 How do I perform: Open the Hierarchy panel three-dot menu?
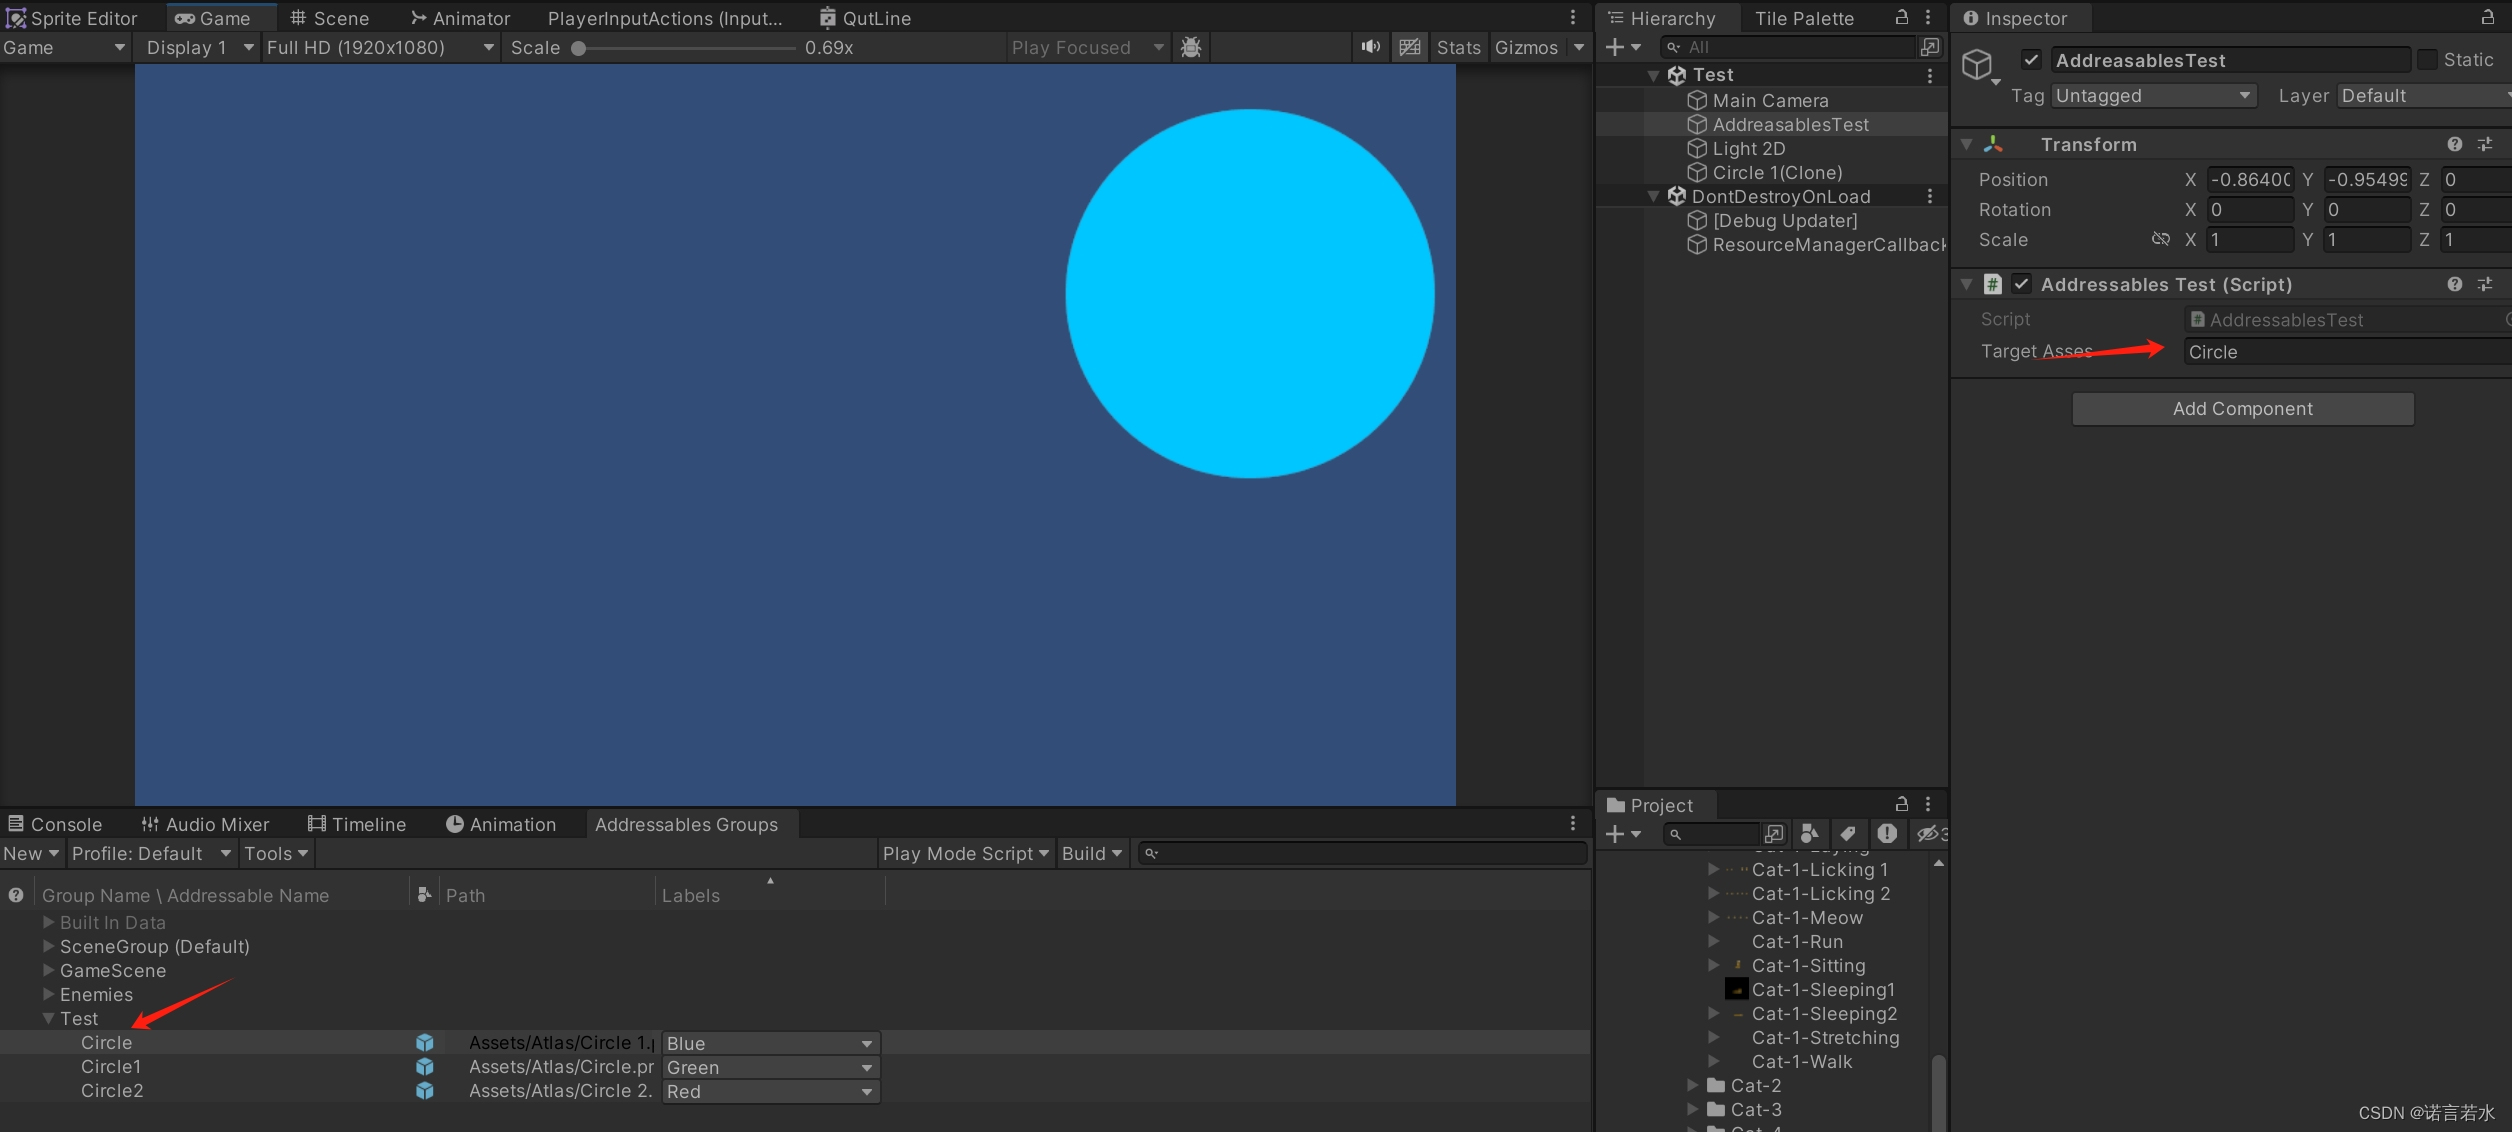tap(1928, 18)
